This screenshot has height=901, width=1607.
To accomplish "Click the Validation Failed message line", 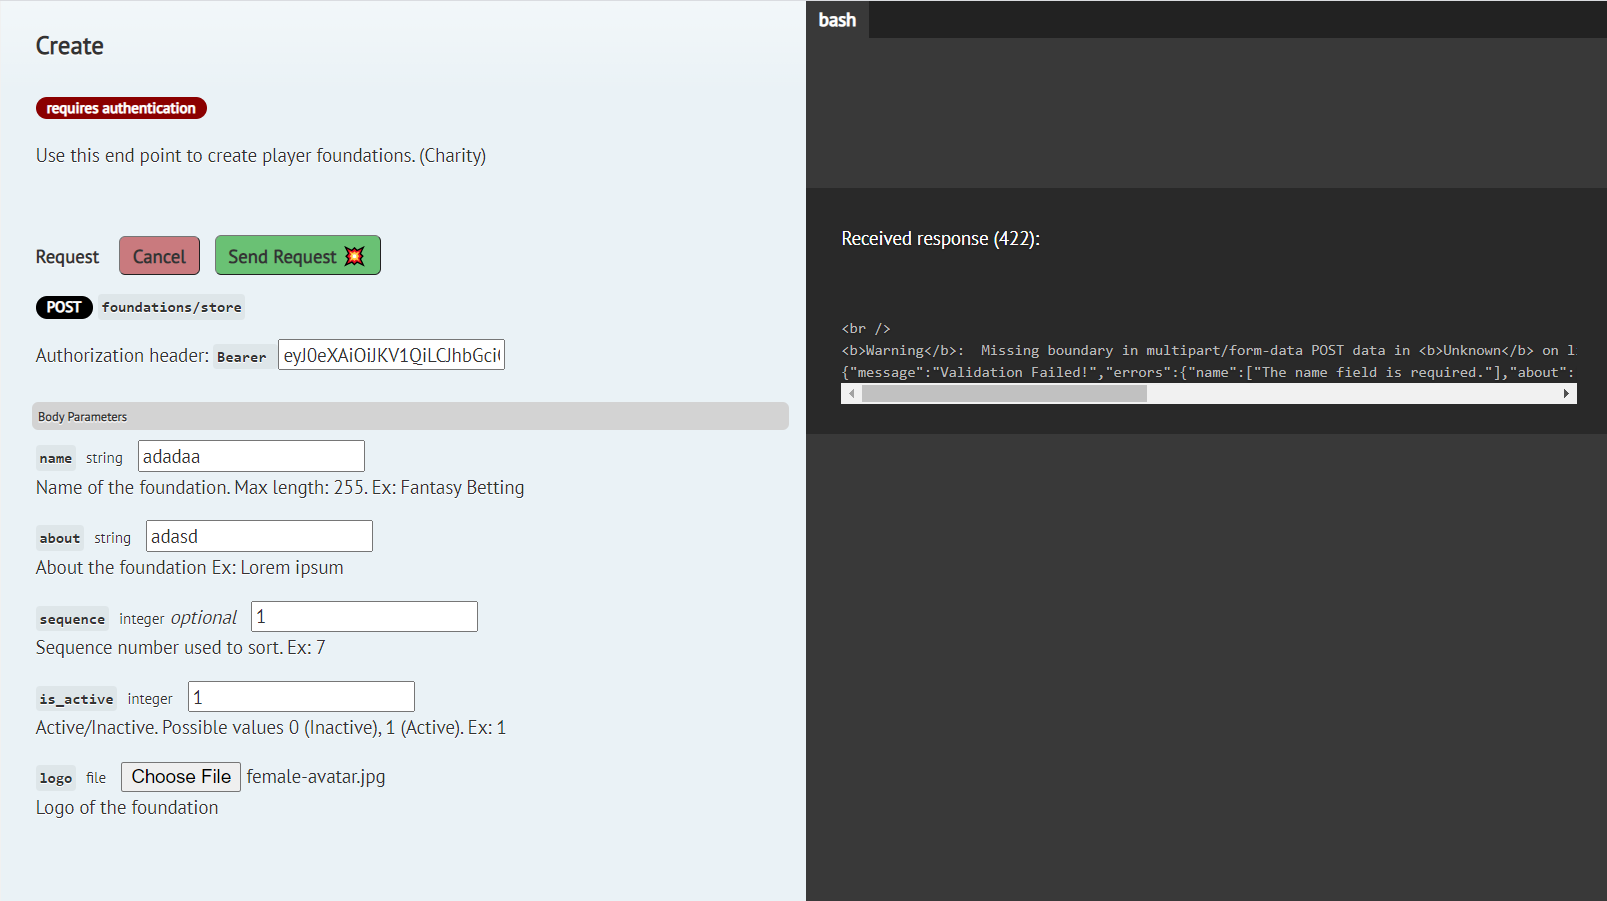I will [x=1208, y=372].
